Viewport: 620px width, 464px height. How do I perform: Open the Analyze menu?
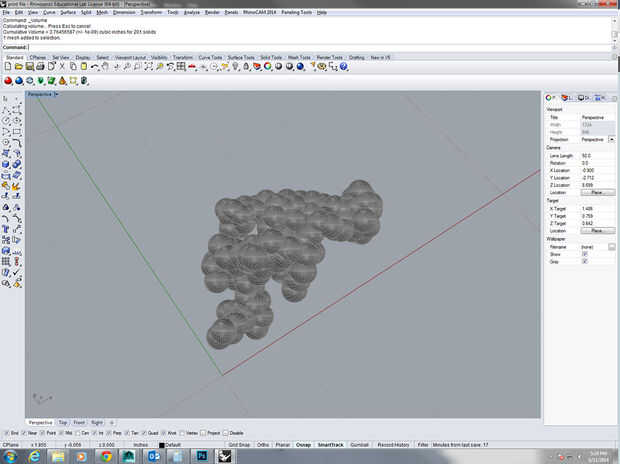pos(192,12)
